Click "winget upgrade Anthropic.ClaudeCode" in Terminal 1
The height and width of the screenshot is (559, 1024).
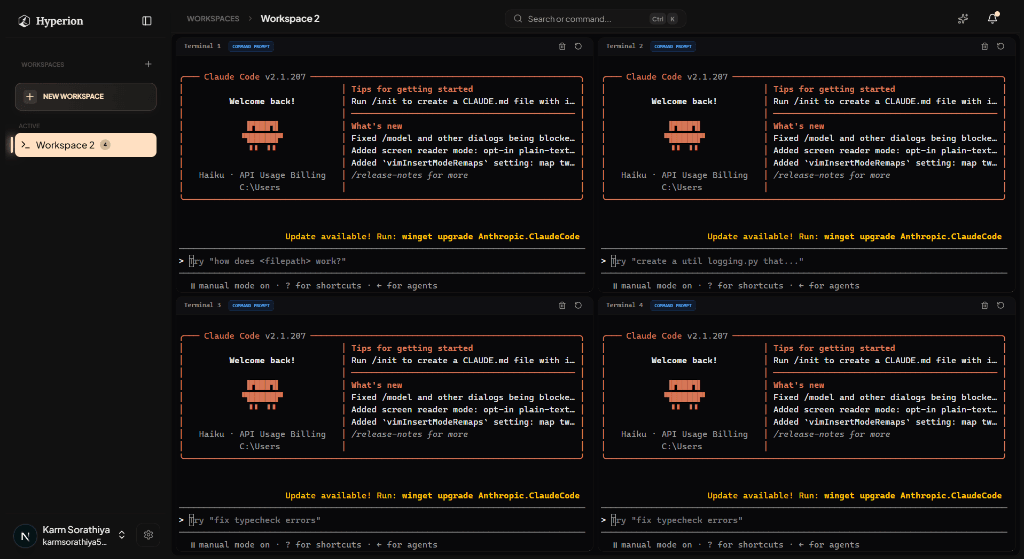490,236
